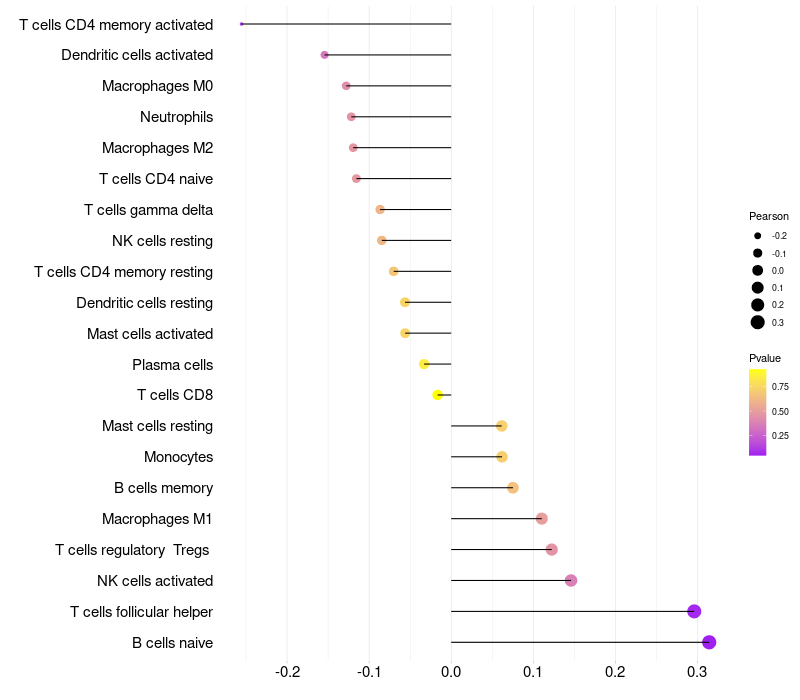This screenshot has height=700, width=800.
Task: Click the Pearson legend title
Action: tap(769, 216)
